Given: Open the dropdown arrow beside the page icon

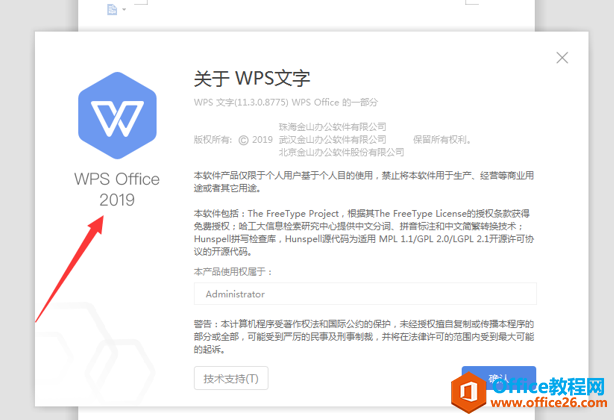Looking at the screenshot, I should pos(124,9).
